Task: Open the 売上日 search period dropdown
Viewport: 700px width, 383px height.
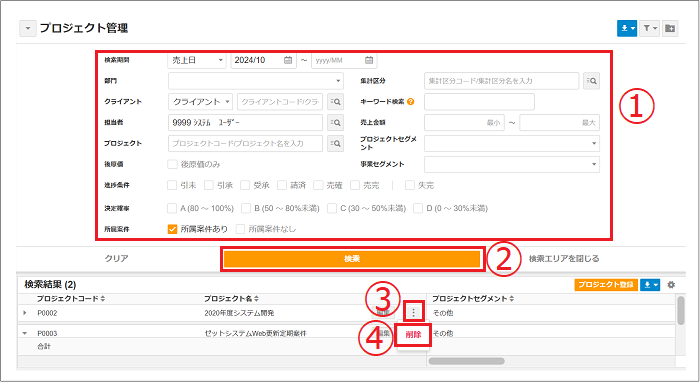Action: [197, 60]
